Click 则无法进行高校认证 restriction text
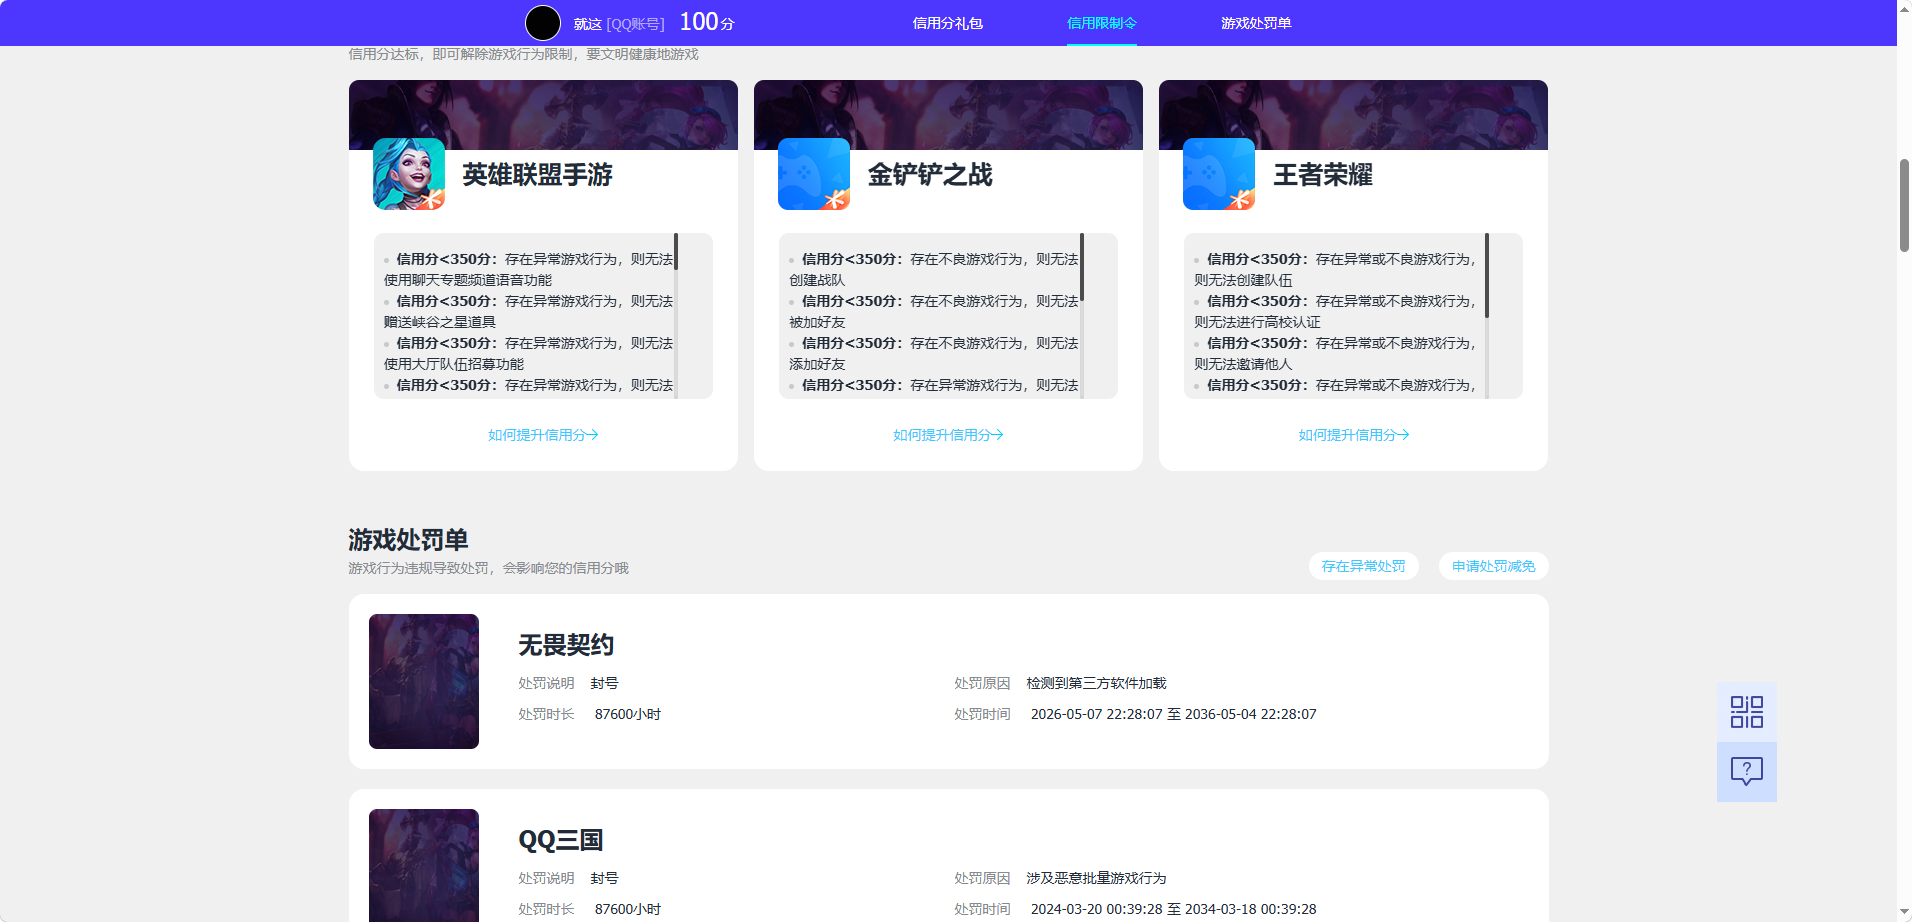This screenshot has height=922, width=1912. (x=1257, y=322)
